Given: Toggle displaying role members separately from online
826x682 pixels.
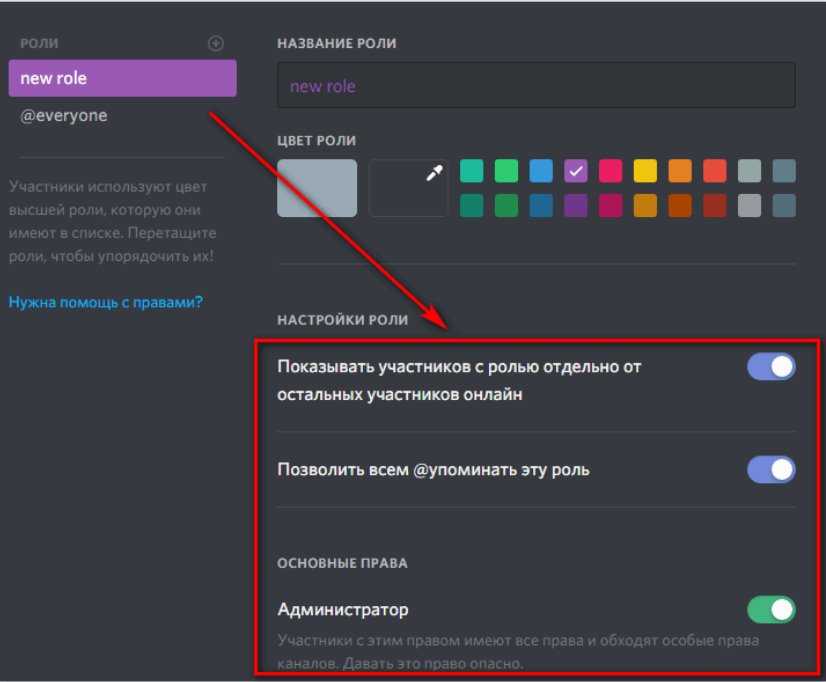Looking at the screenshot, I should click(x=771, y=367).
